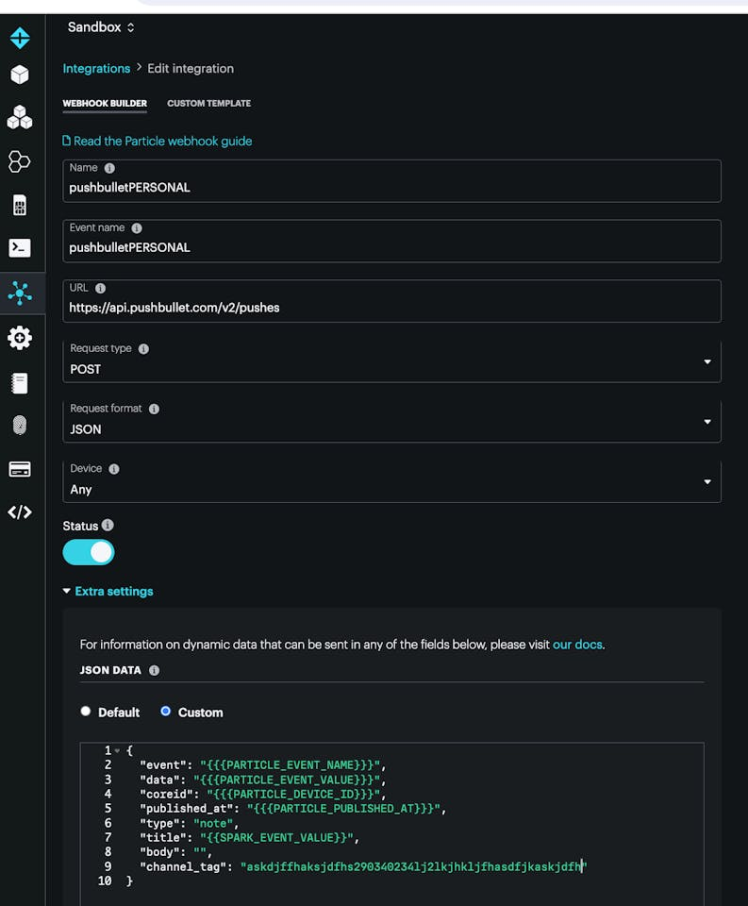
Task: Open the Billing credit card icon
Action: 19,469
